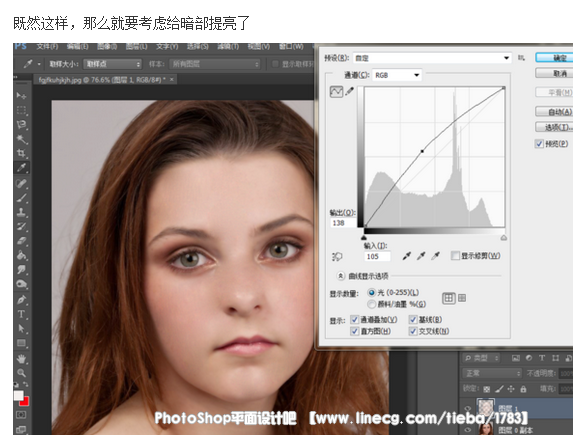Image resolution: width=578 pixels, height=435 pixels.
Task: Select the Clone Stamp tool
Action: (x=21, y=212)
